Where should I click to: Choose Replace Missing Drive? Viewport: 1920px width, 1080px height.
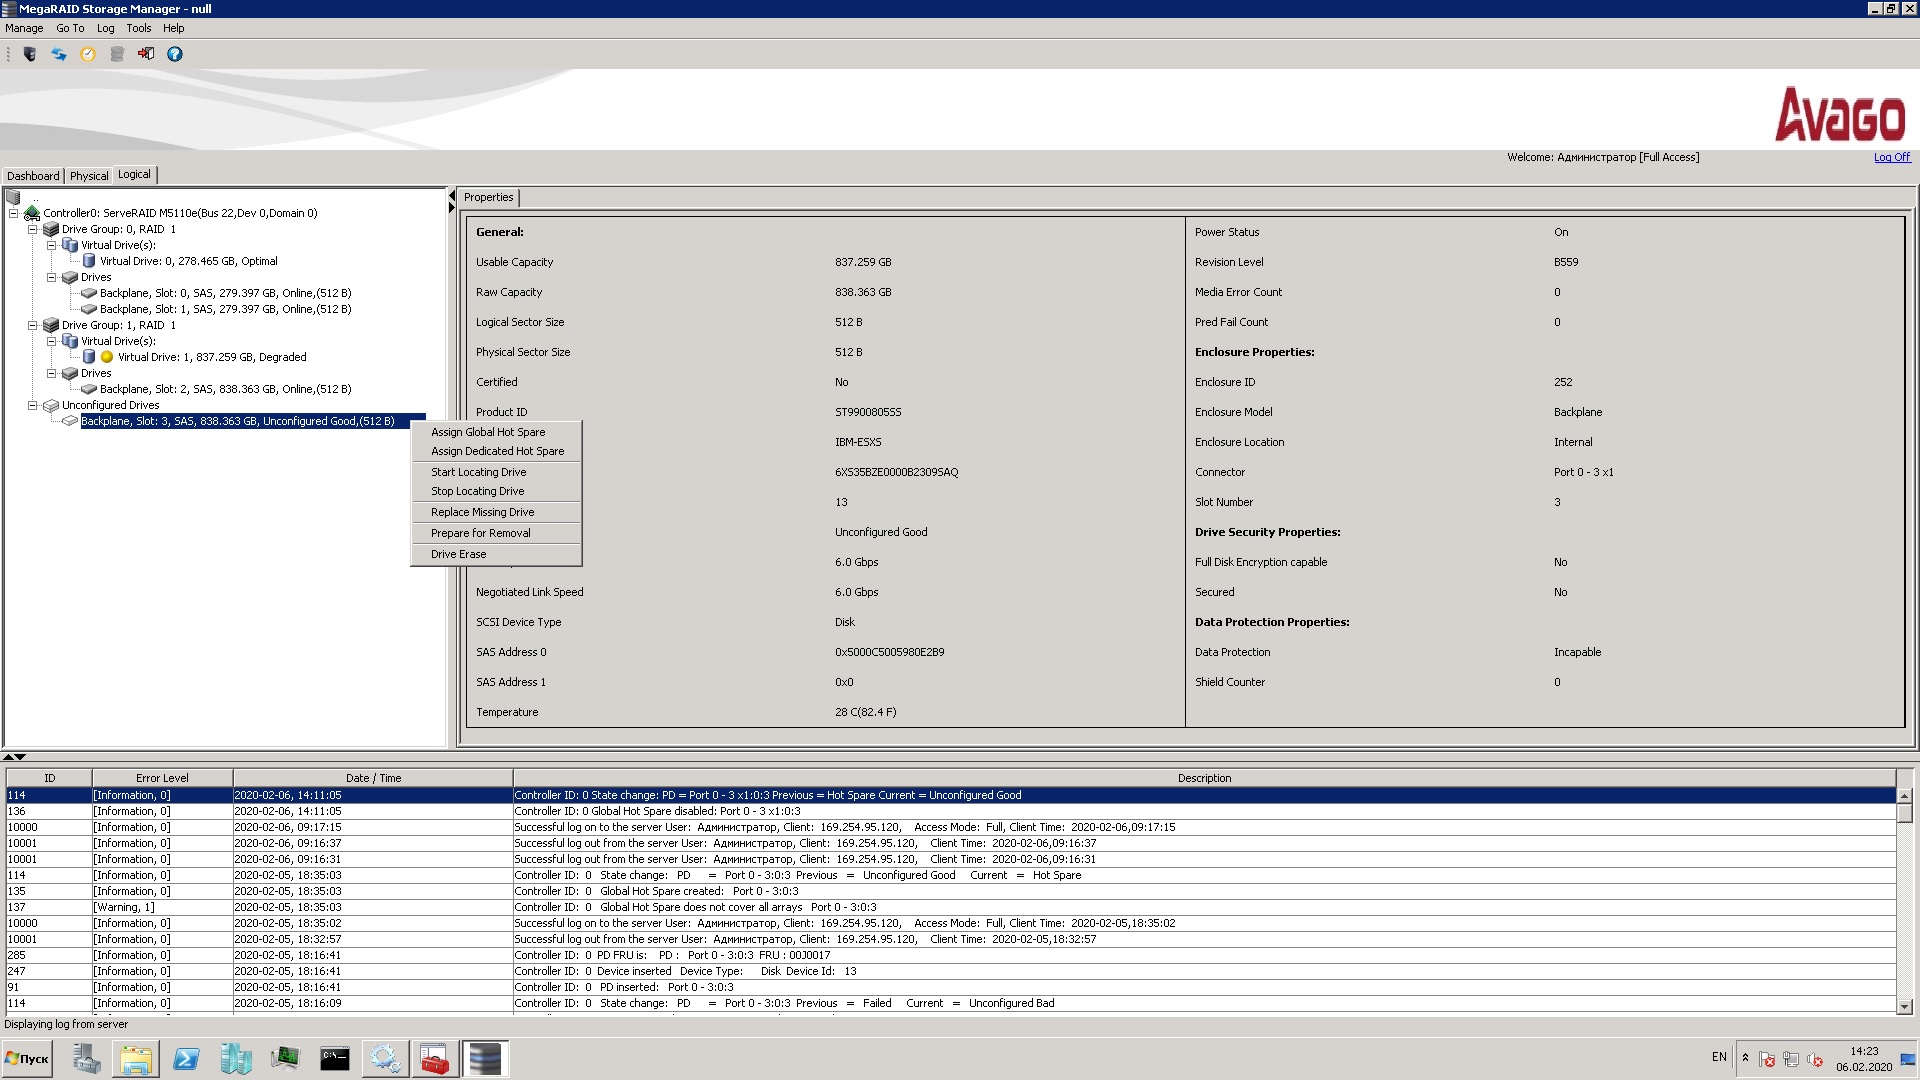(496, 512)
